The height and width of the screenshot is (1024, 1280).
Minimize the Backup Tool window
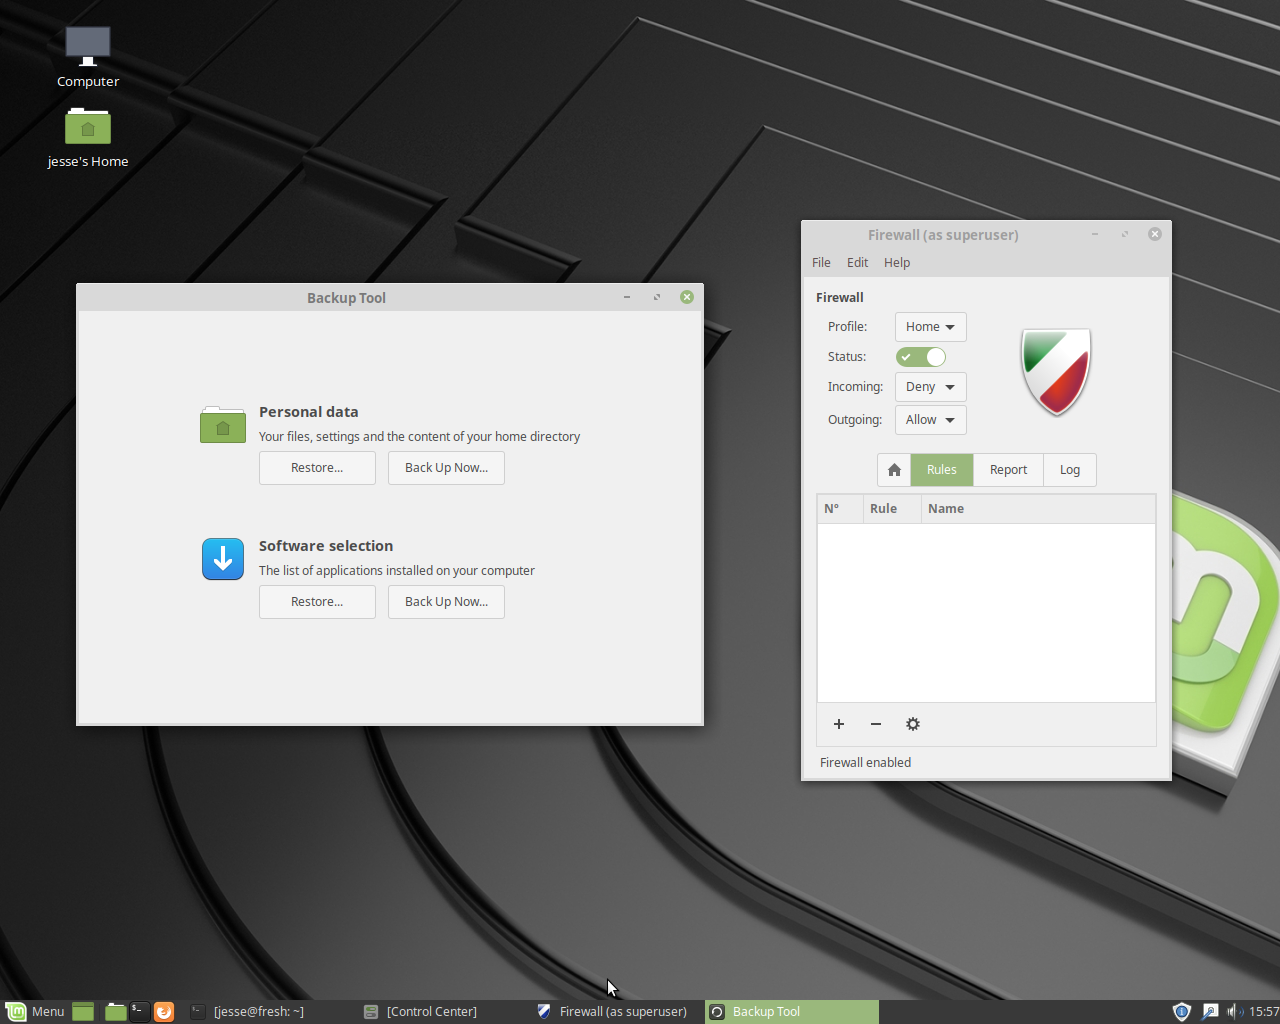point(627,297)
